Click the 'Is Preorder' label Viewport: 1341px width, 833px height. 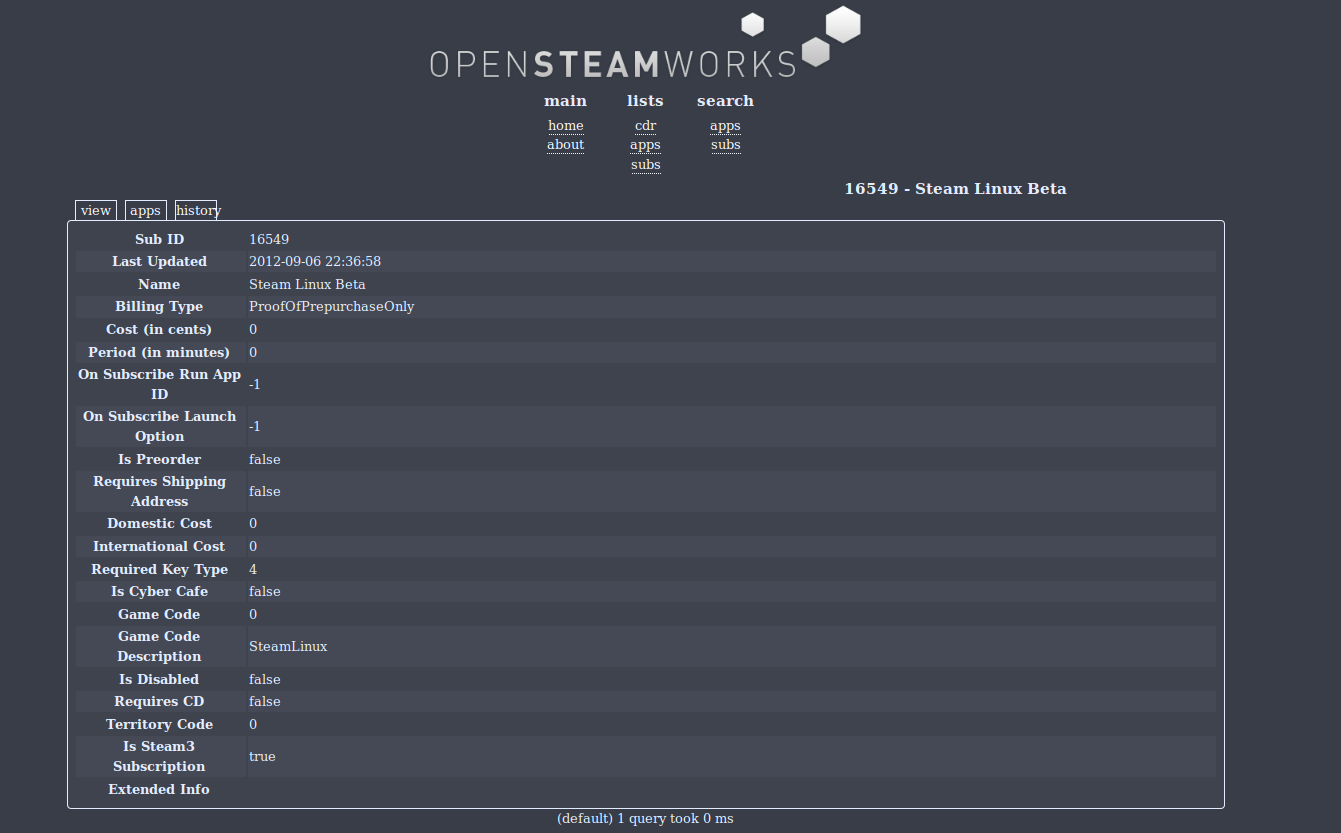coord(160,459)
